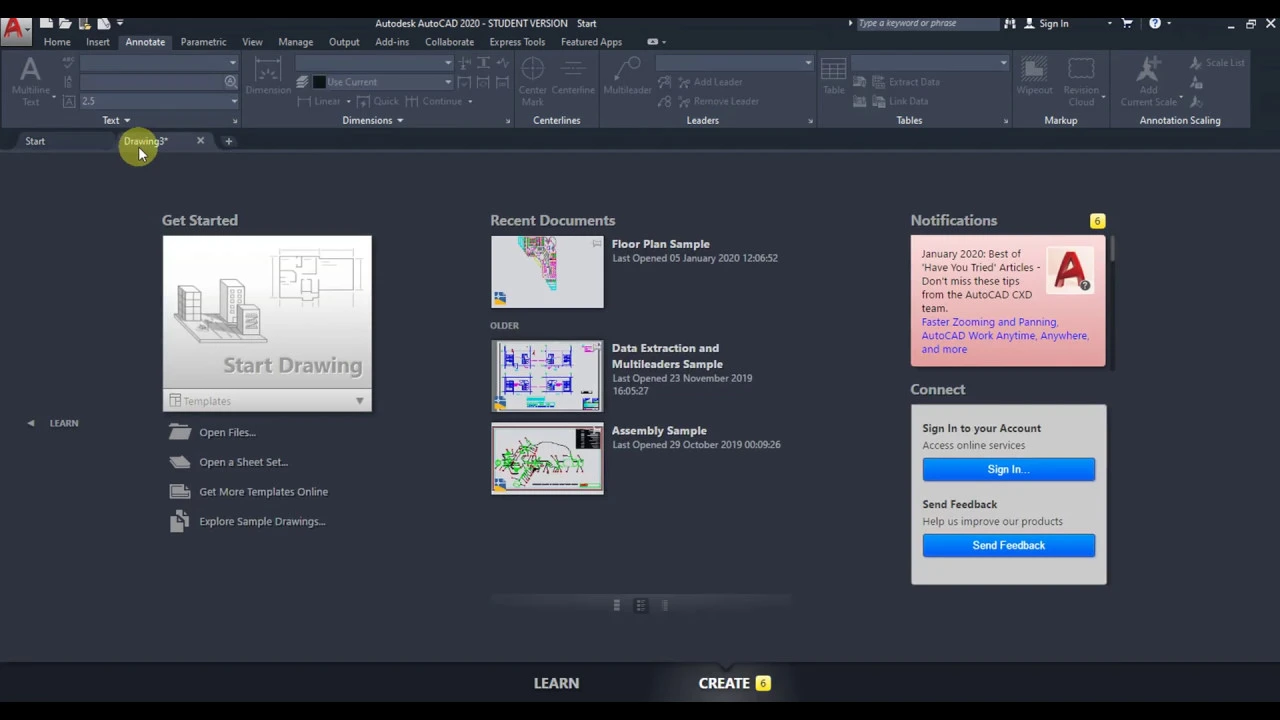
Task: Open the Floor Plan Sample thumbnail
Action: pyautogui.click(x=547, y=271)
